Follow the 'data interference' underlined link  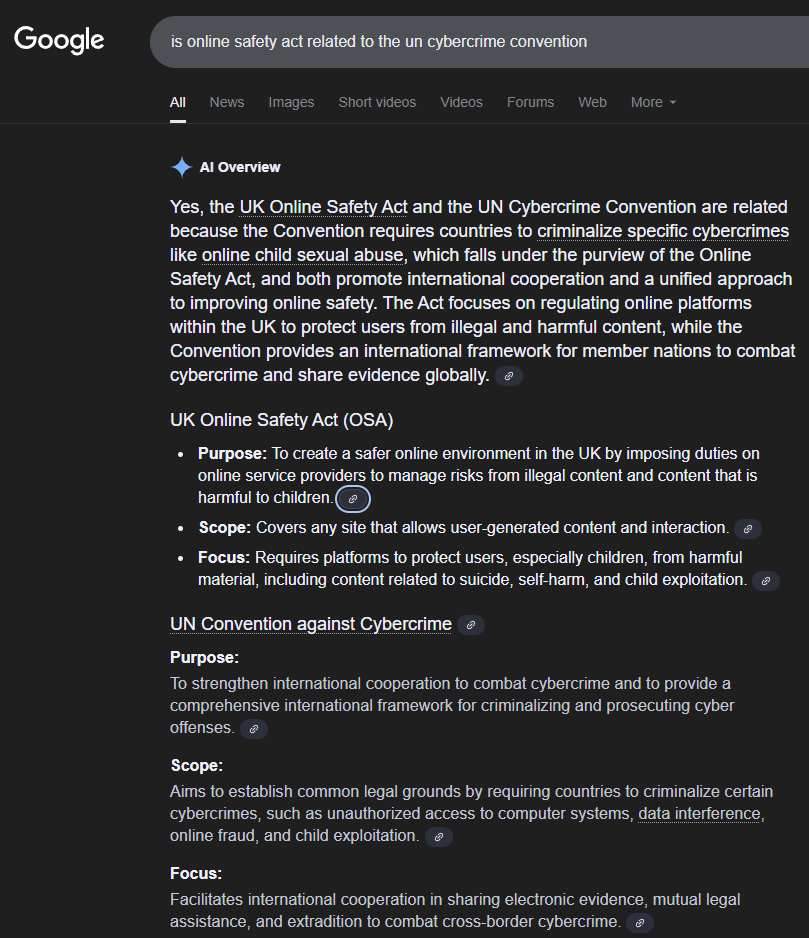pos(699,814)
